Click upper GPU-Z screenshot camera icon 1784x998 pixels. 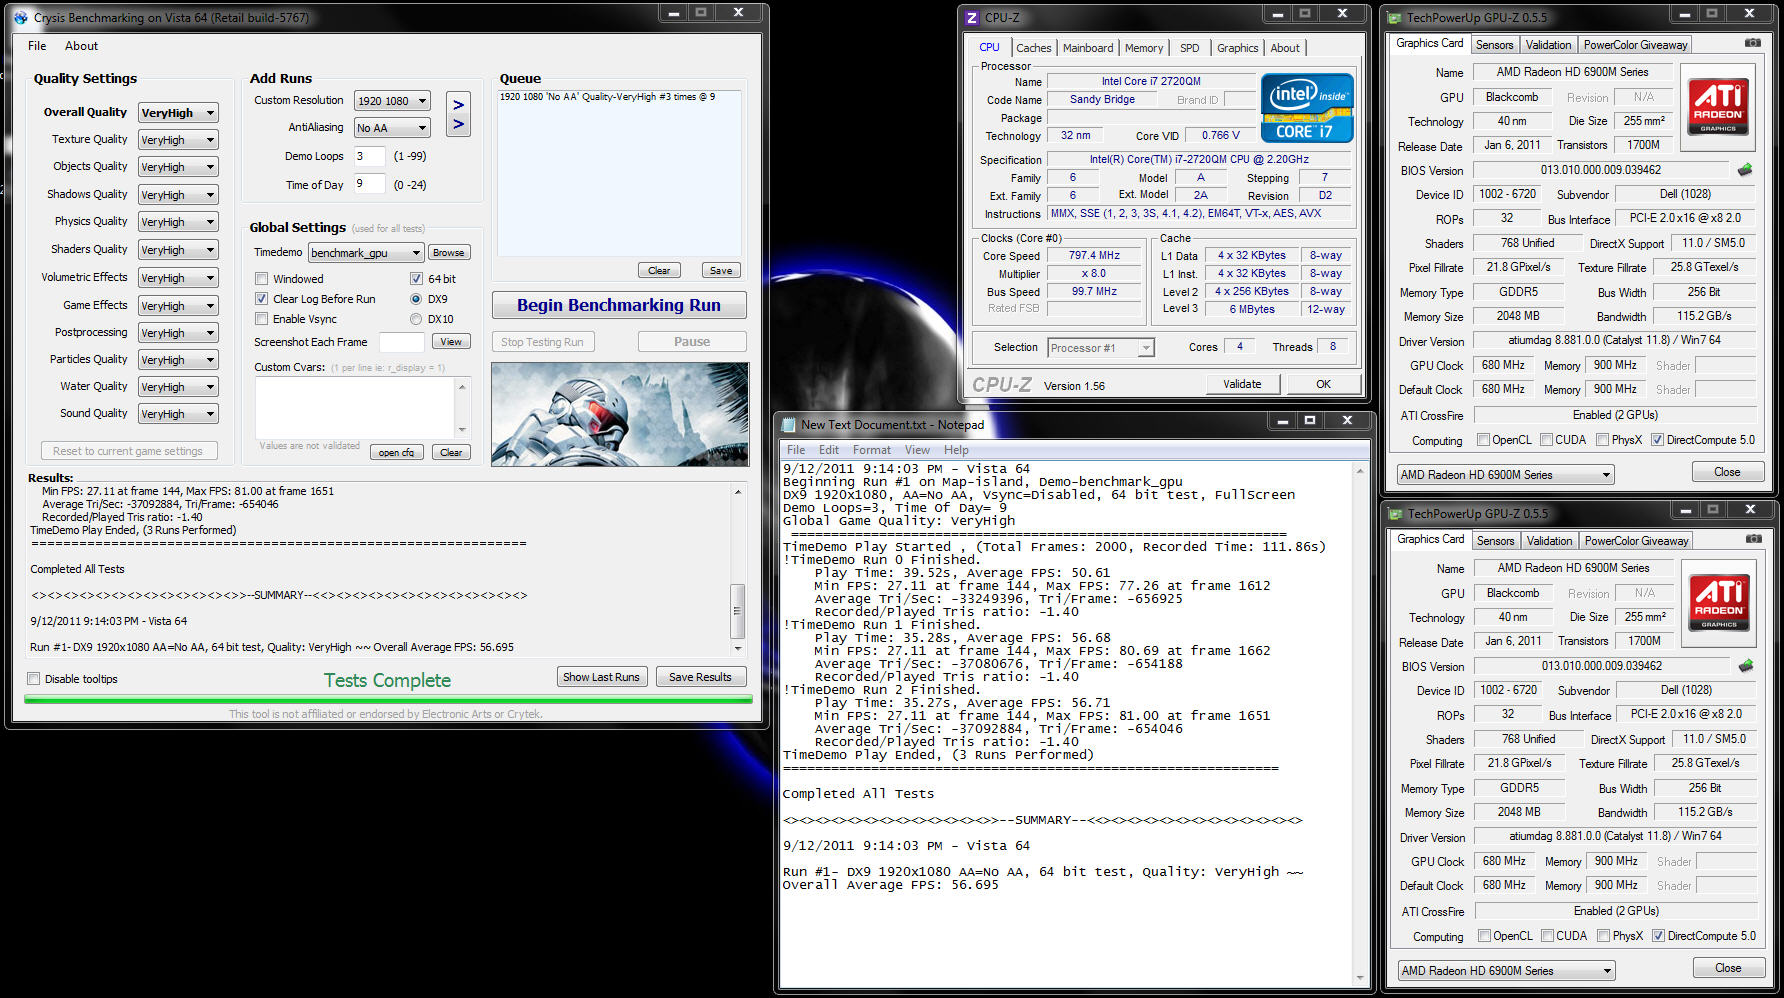(x=1752, y=43)
